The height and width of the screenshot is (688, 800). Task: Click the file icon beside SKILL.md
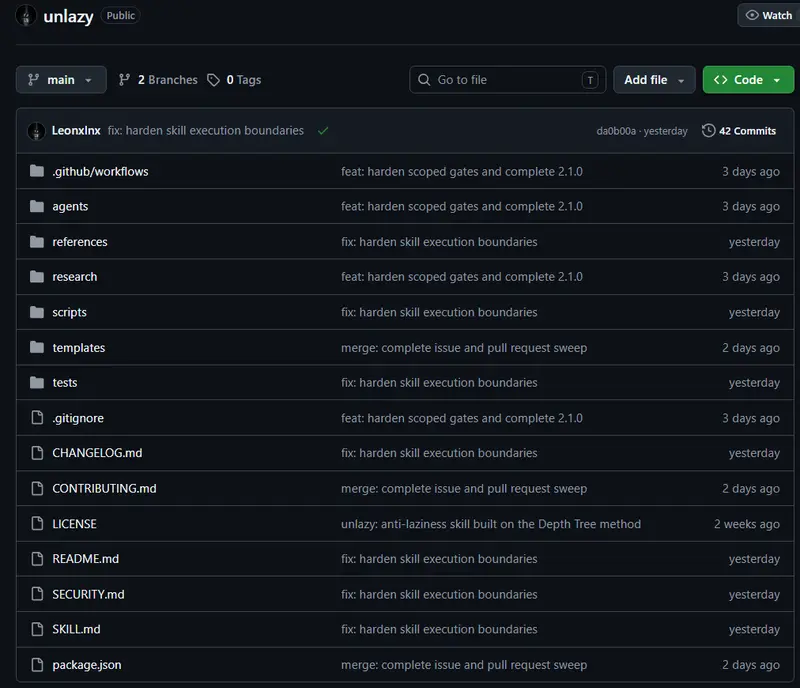tap(37, 629)
